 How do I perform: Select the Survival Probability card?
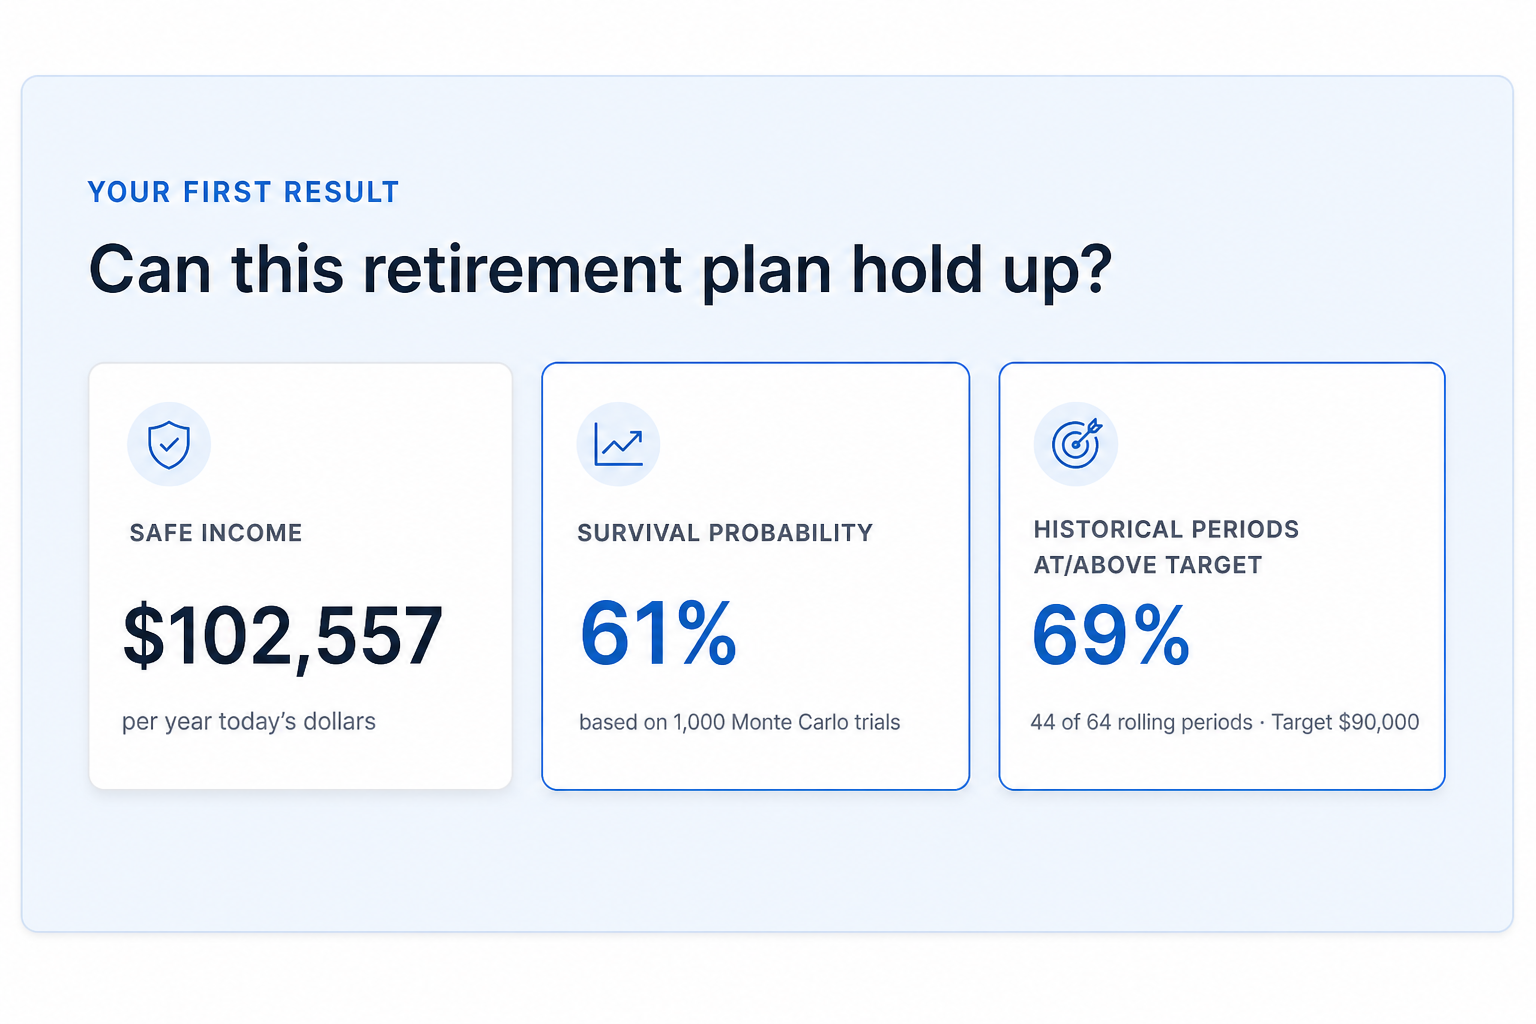[x=756, y=576]
